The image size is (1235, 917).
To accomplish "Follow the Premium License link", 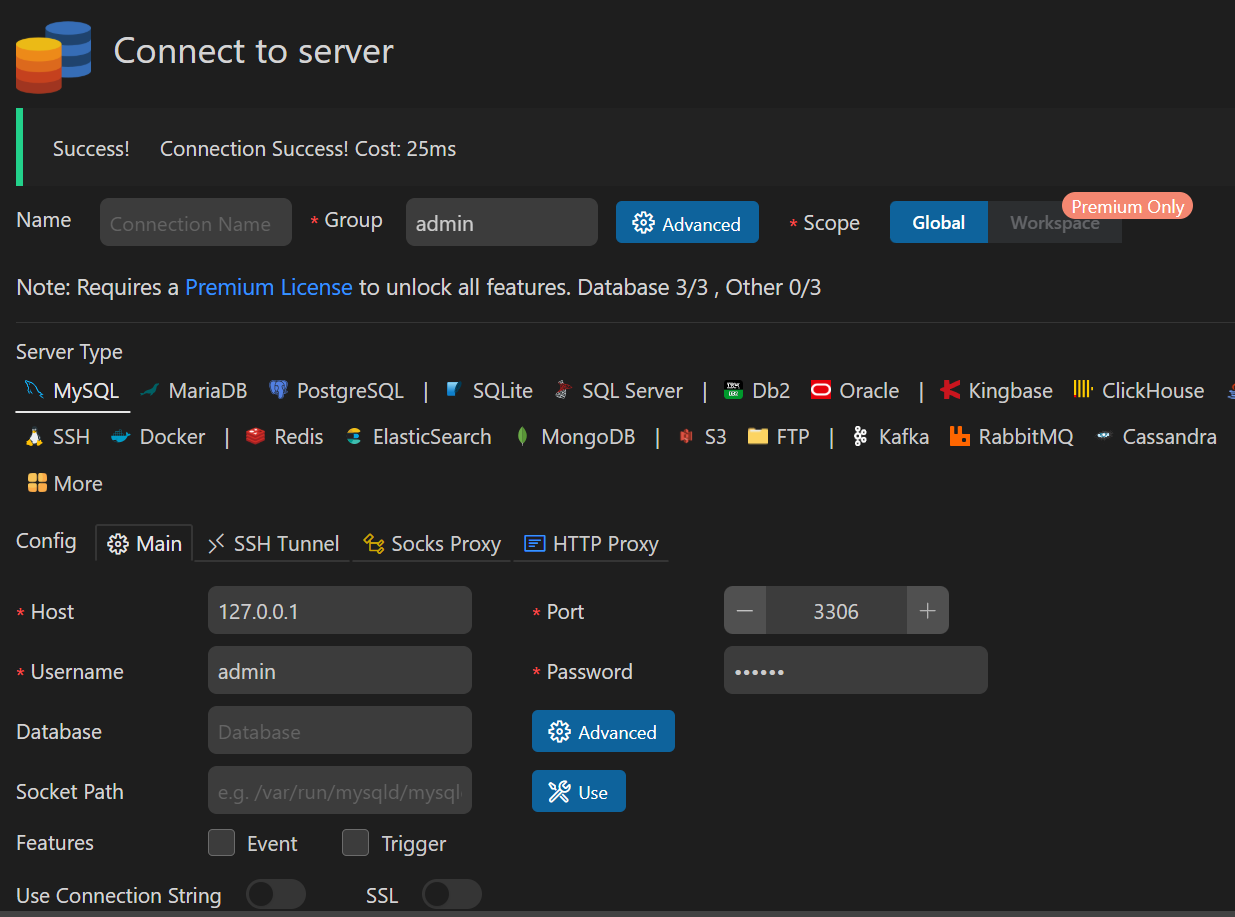I will tap(269, 287).
